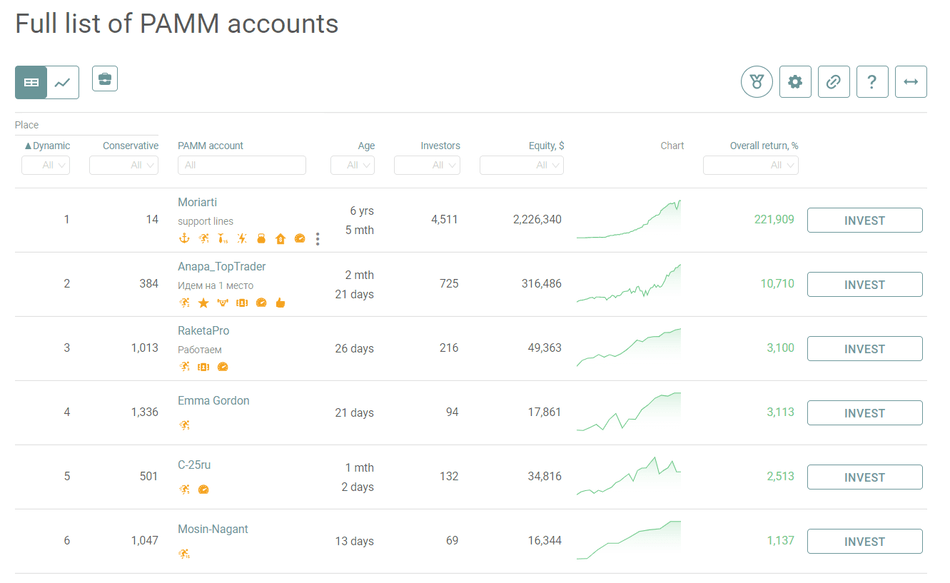Show more badges for Moriarti (three dots)

[318, 239]
